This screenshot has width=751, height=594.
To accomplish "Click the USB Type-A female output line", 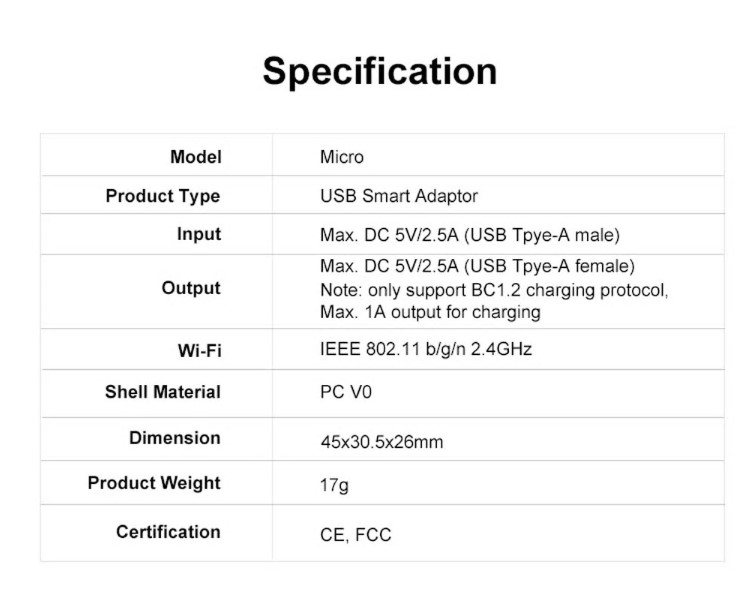I will 477,266.
